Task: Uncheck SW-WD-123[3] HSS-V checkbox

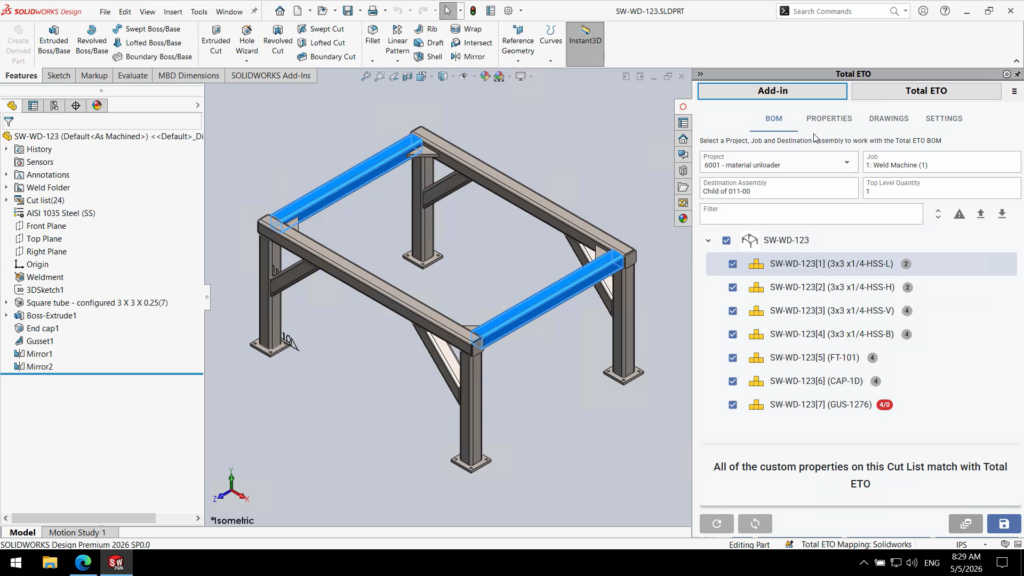Action: pyautogui.click(x=733, y=311)
